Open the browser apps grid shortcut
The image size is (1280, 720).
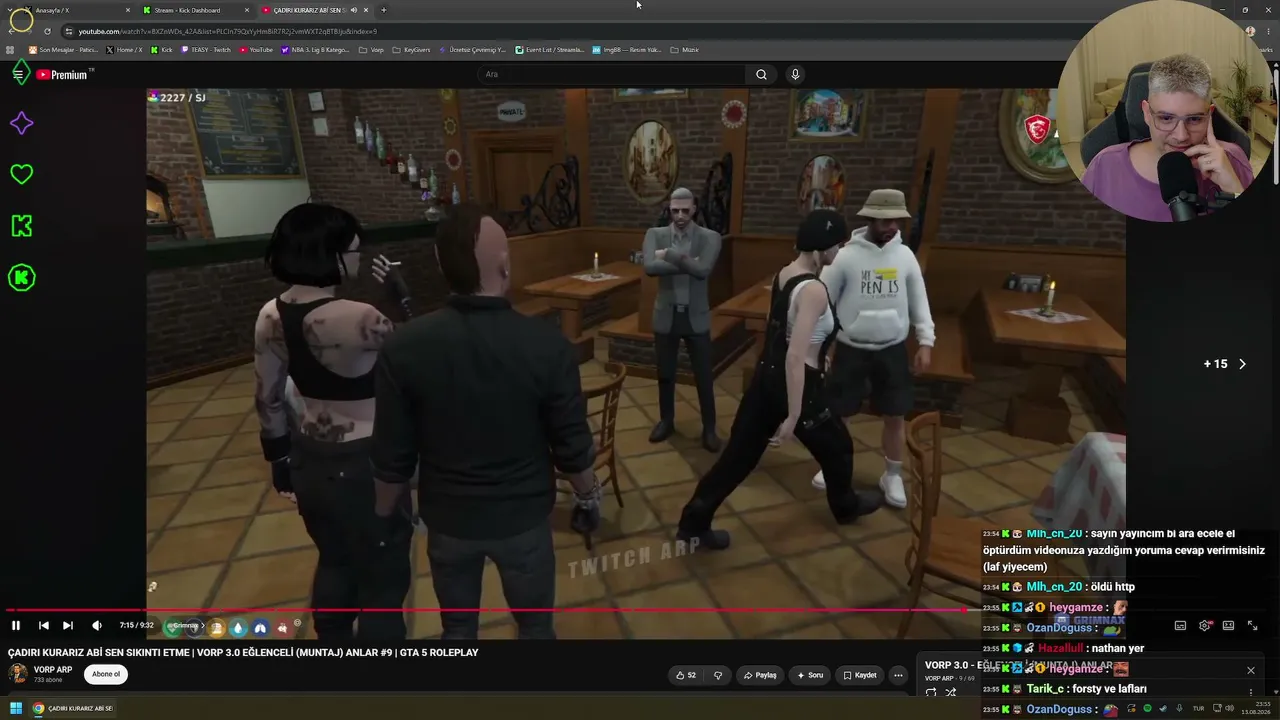[x=10, y=50]
